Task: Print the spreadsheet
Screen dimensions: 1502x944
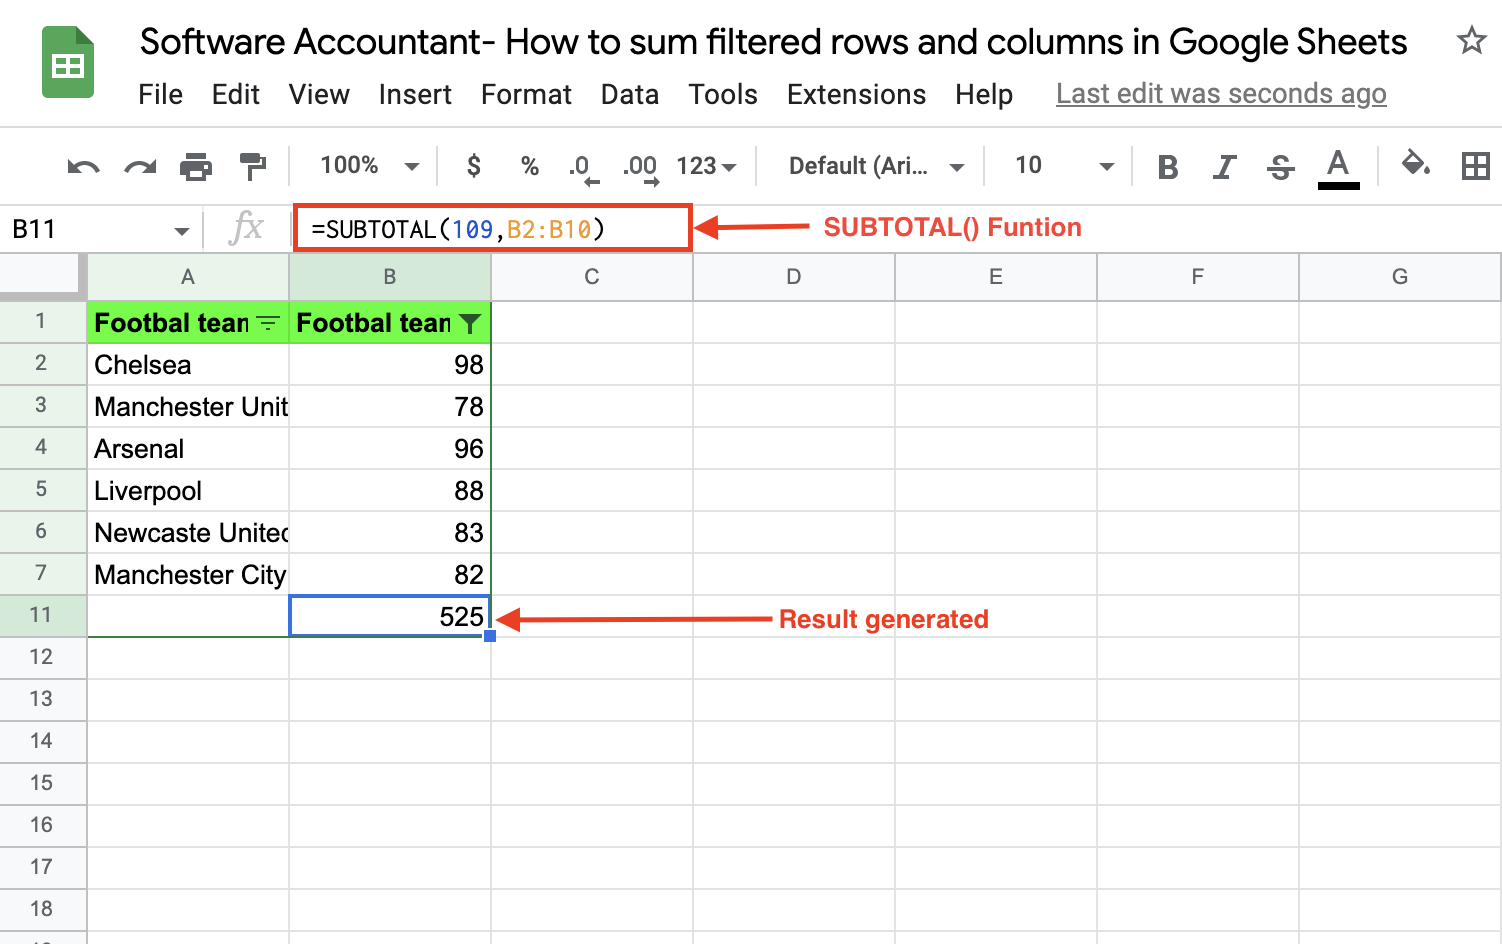Action: coord(196,166)
